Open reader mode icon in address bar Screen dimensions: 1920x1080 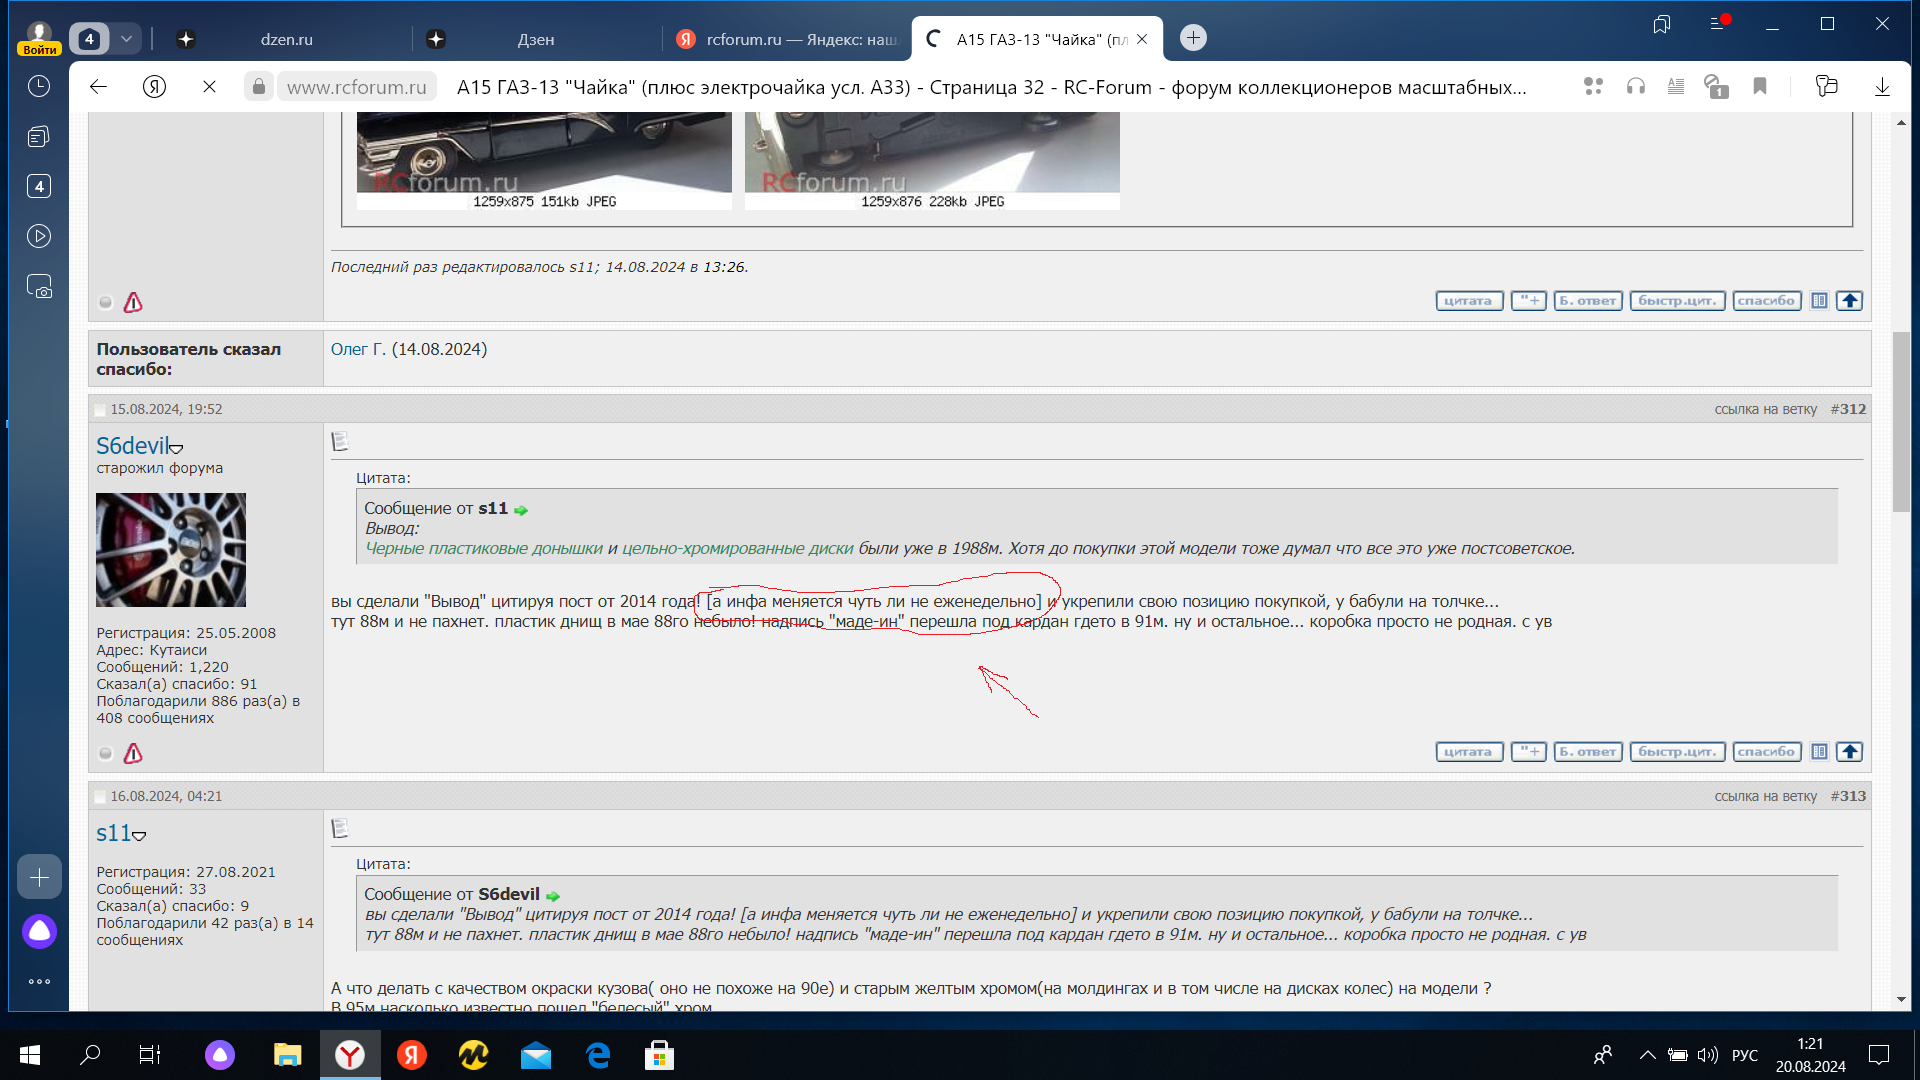[1676, 87]
